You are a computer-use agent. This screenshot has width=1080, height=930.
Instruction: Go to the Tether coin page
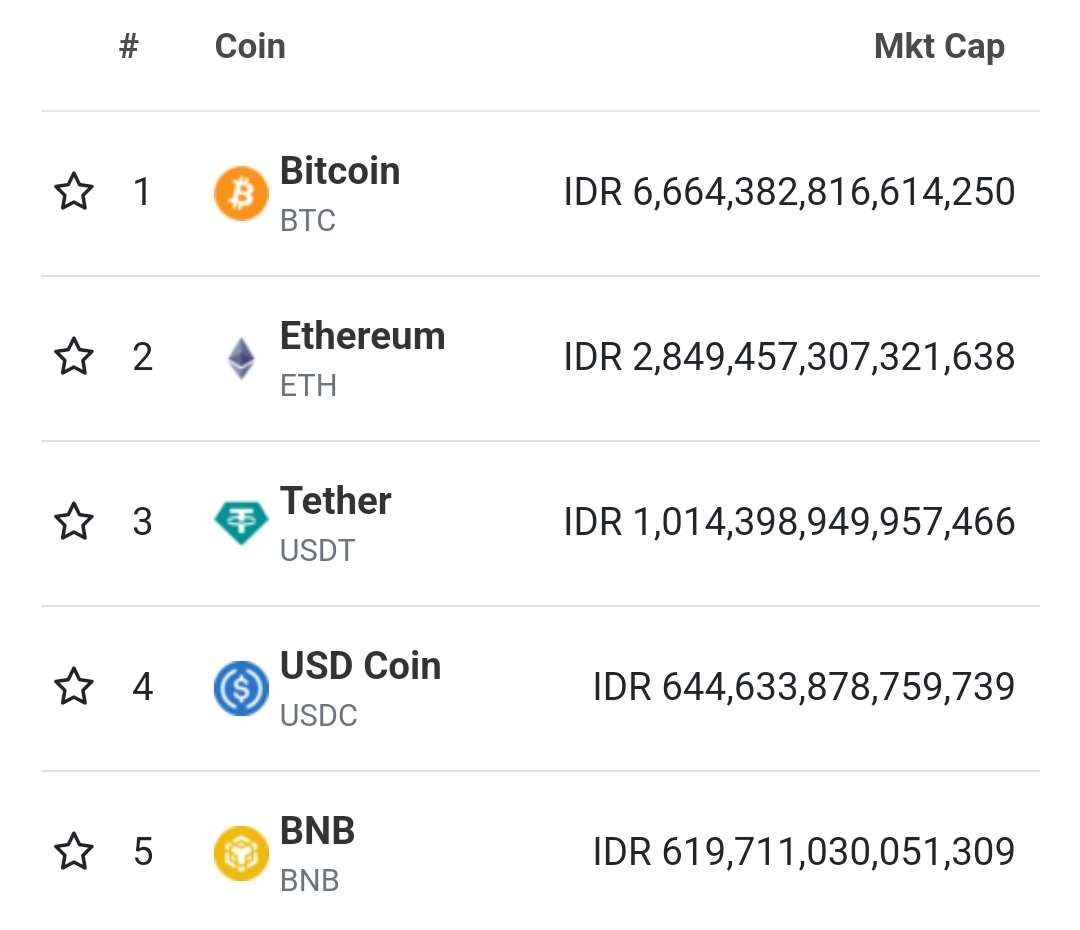coord(335,501)
